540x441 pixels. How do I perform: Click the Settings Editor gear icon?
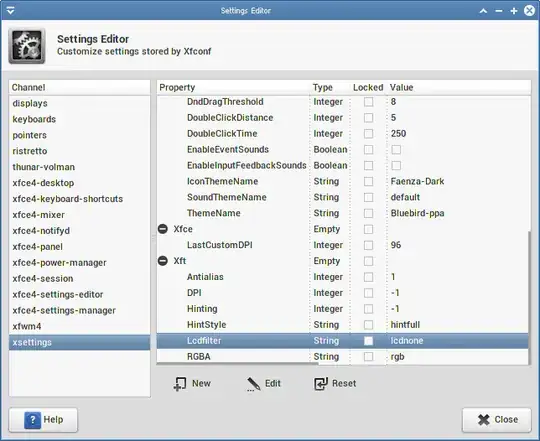click(27, 46)
